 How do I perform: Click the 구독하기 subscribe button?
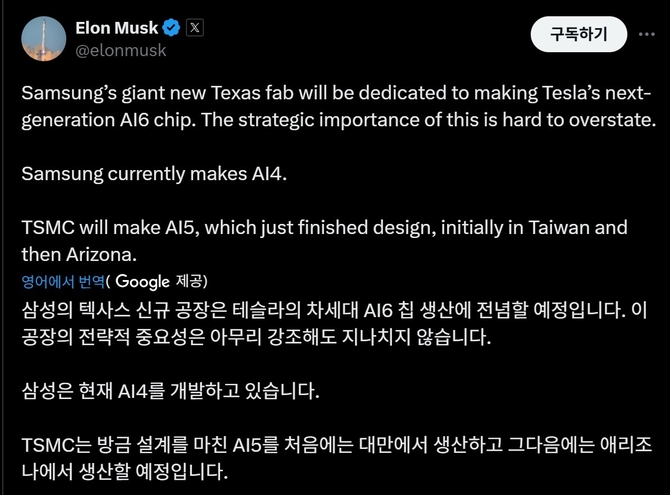tap(578, 35)
